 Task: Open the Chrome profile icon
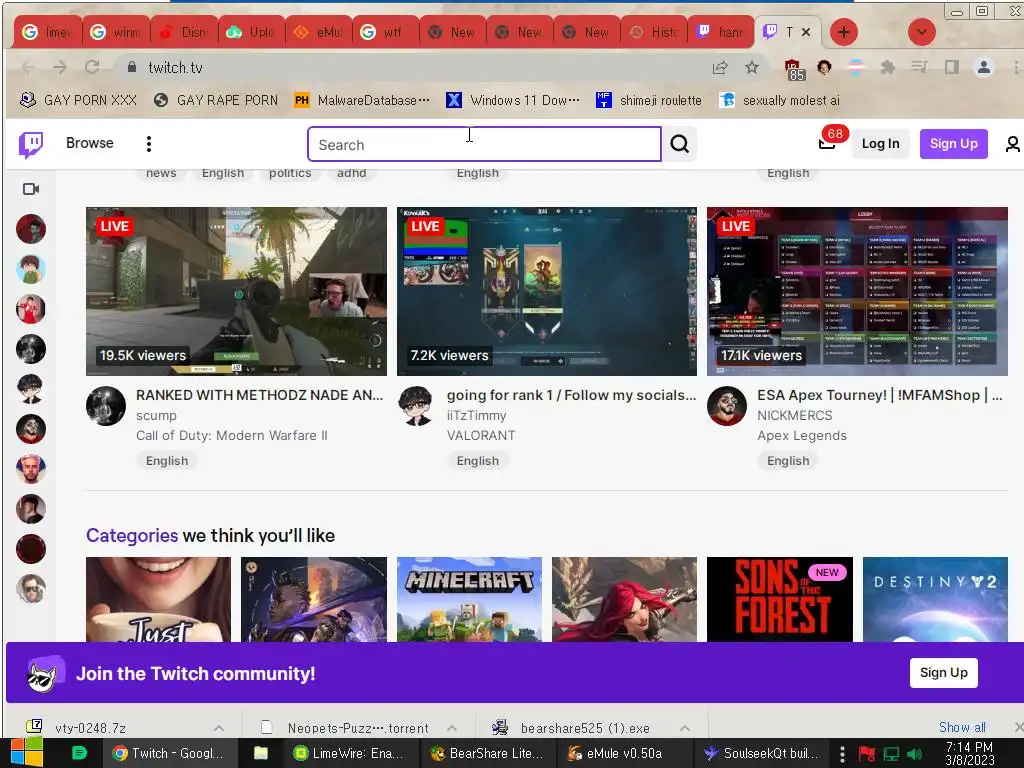coord(984,67)
